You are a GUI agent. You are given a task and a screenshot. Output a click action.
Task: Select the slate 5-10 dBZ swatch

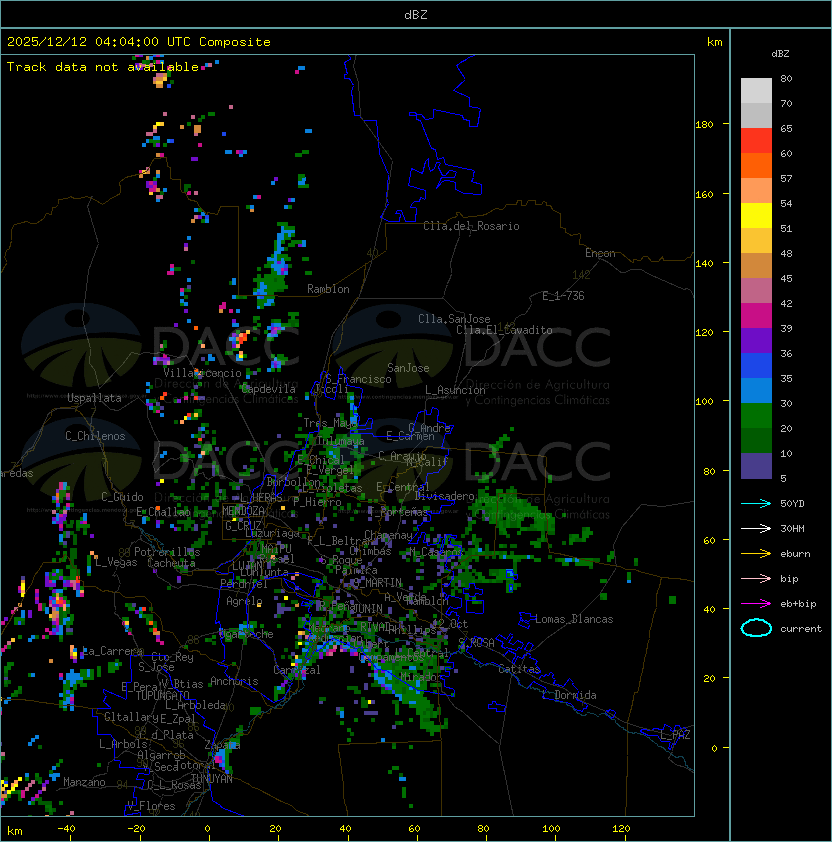[756, 466]
